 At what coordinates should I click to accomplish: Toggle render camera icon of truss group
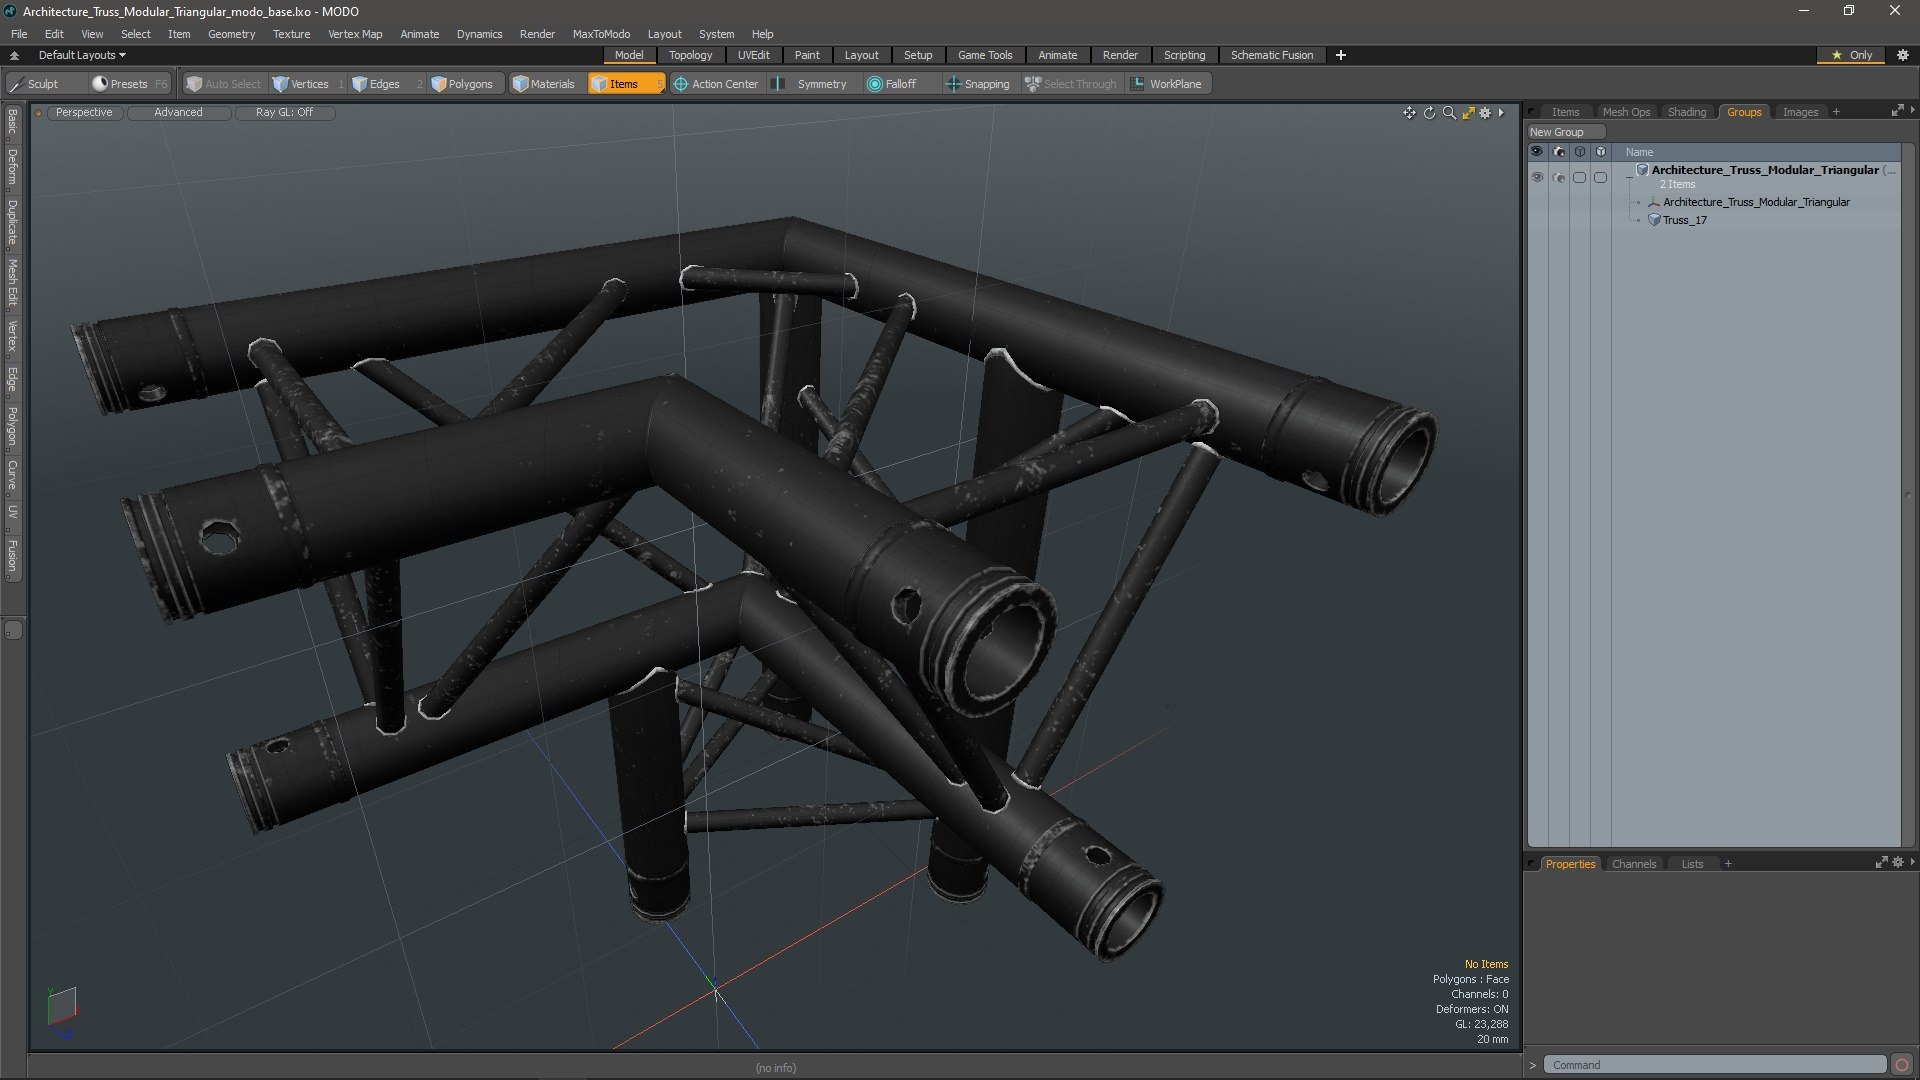pos(1558,177)
